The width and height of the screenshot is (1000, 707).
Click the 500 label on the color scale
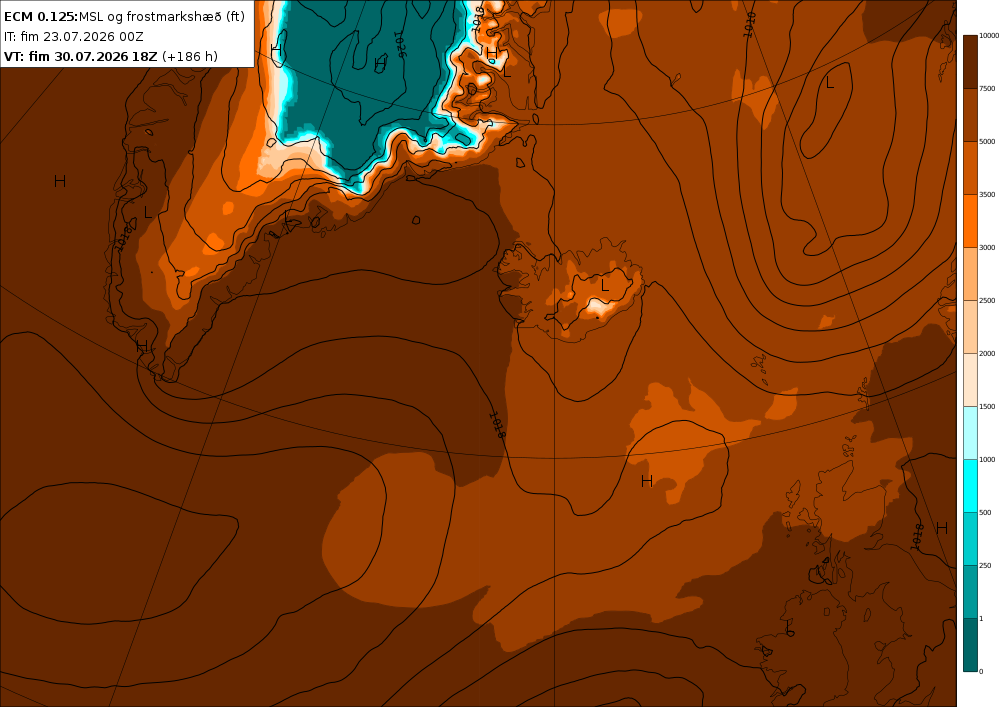point(985,513)
